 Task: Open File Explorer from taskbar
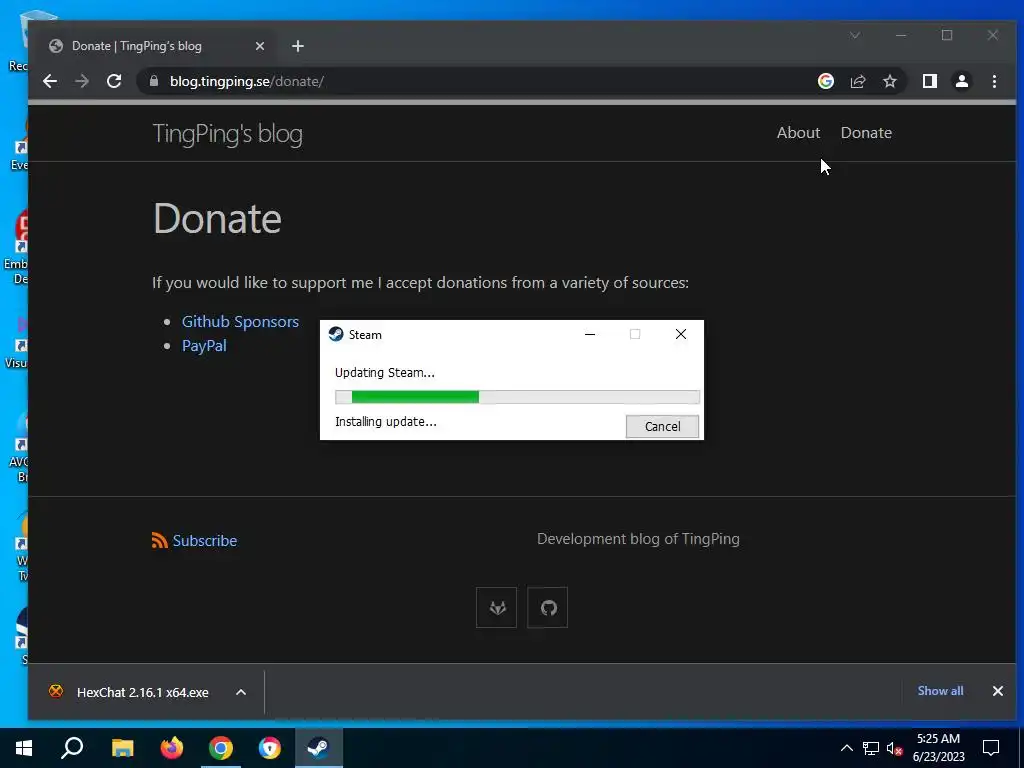pyautogui.click(x=122, y=748)
